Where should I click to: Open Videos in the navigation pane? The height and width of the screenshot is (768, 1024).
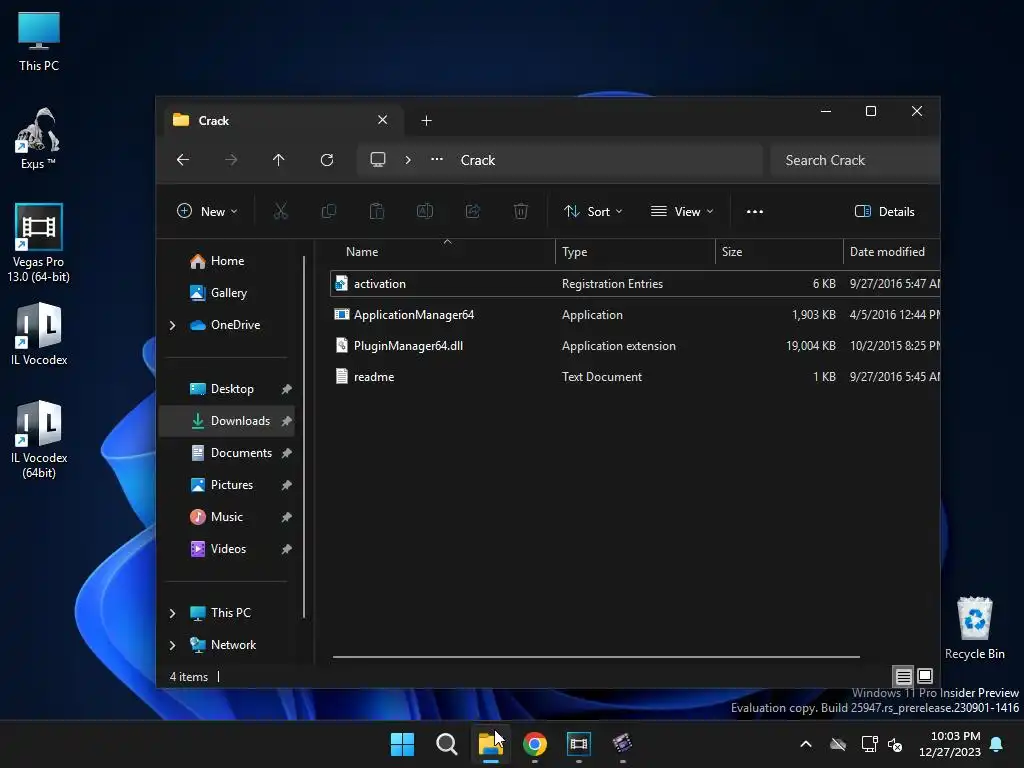[226, 549]
